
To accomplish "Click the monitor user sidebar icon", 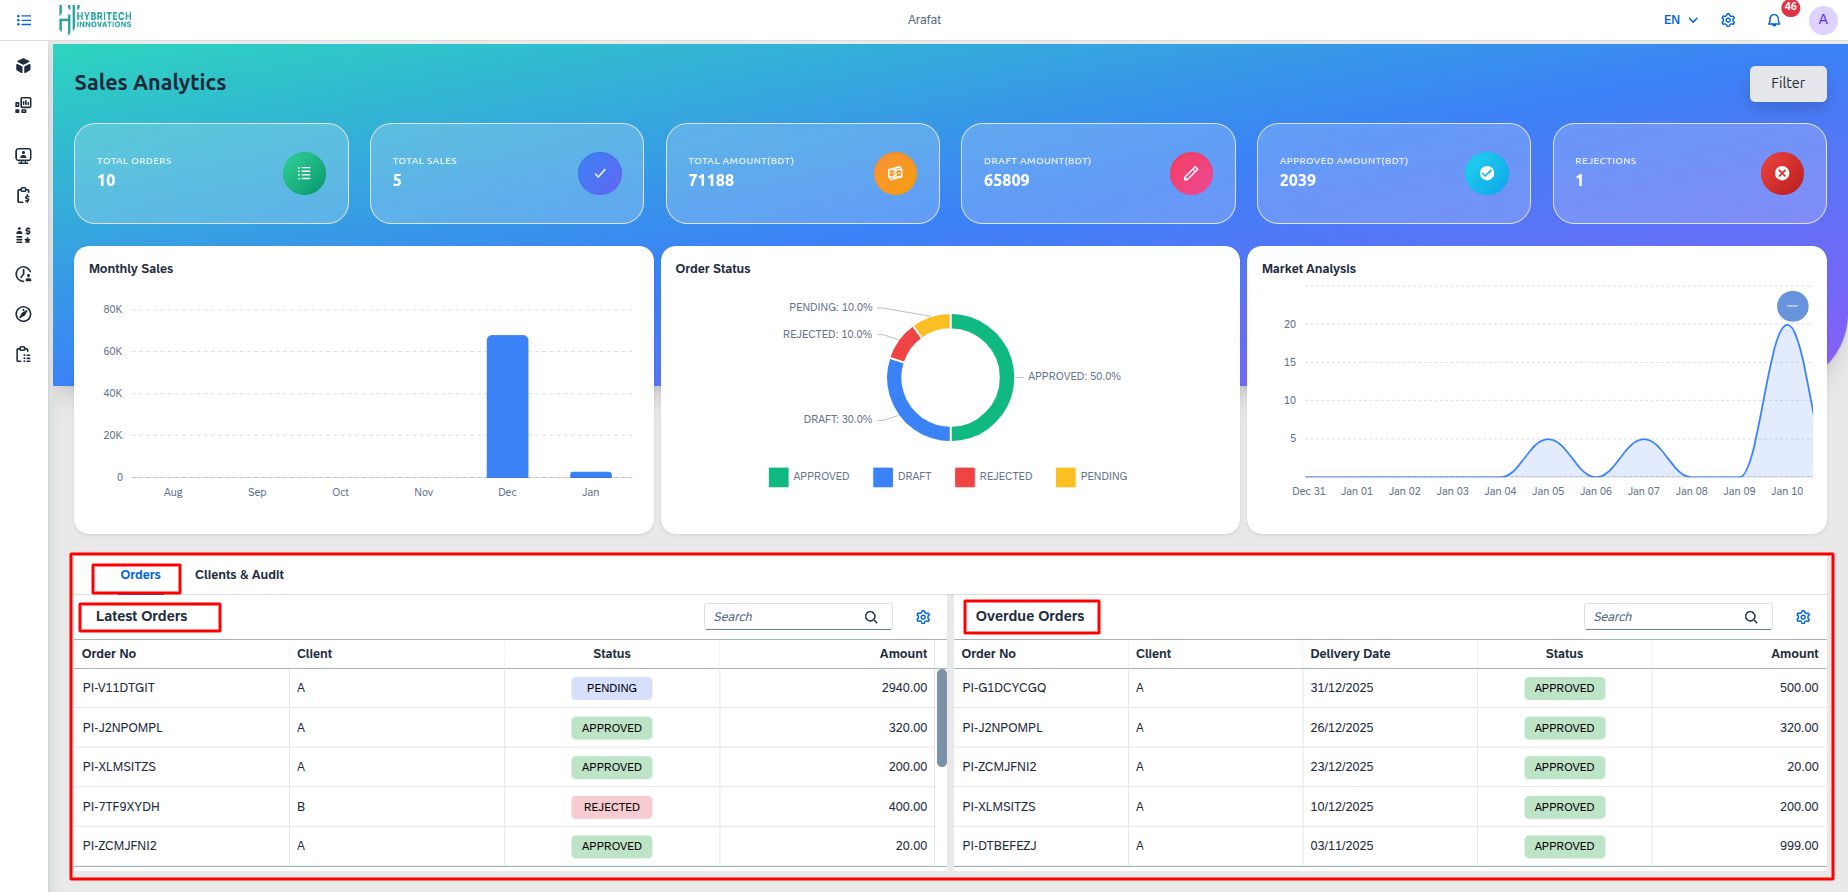I will tap(23, 156).
